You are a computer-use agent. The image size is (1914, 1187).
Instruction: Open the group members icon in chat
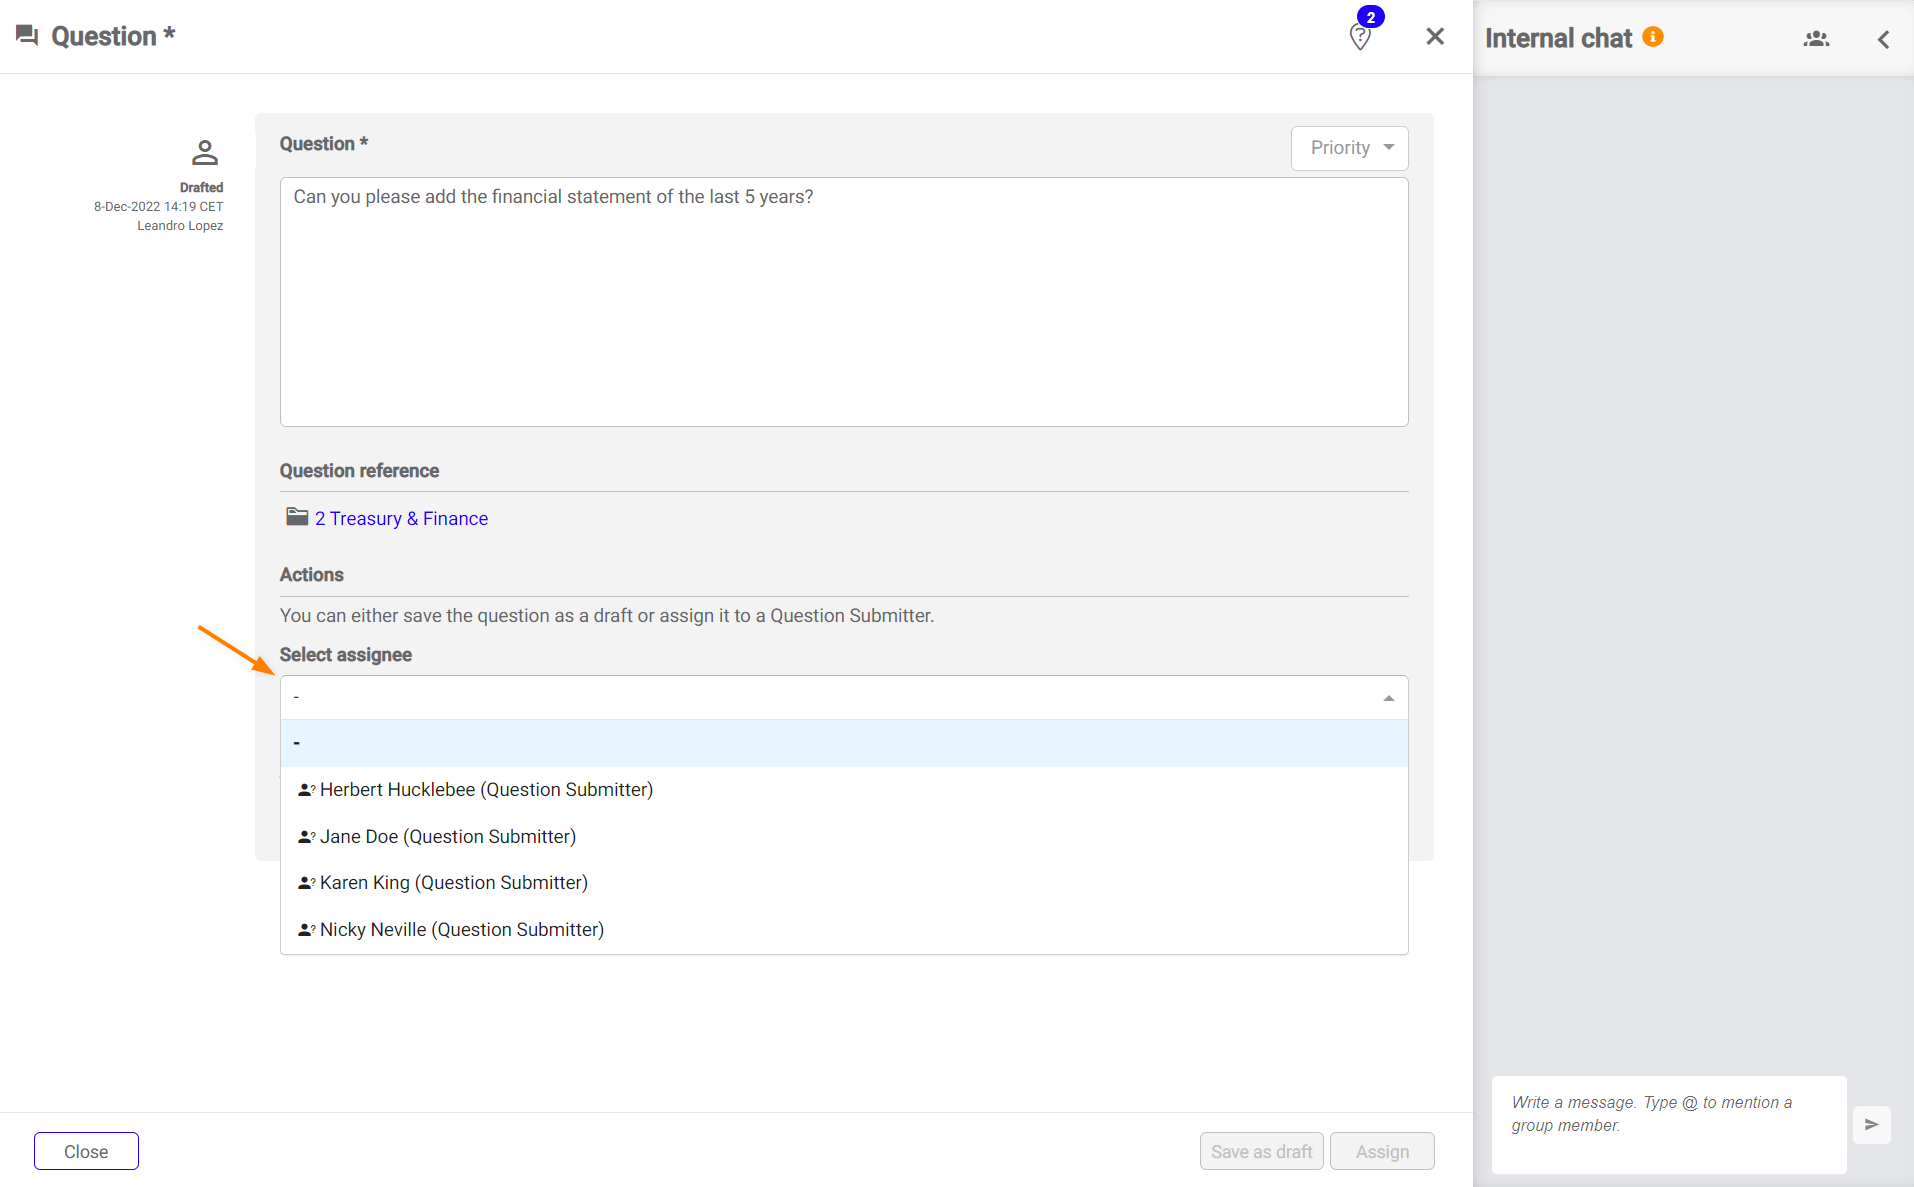click(x=1816, y=39)
